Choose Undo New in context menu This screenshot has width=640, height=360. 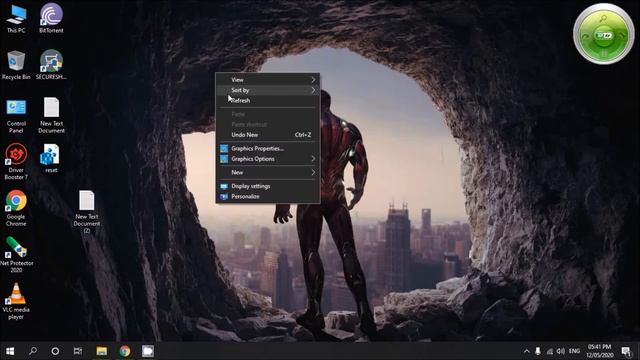click(268, 135)
